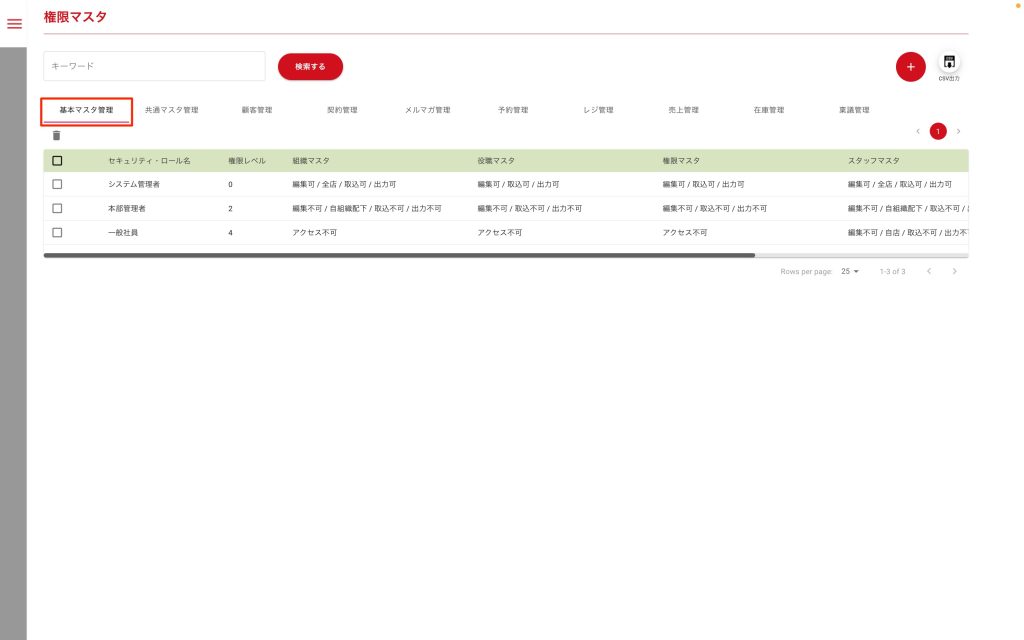This screenshot has height=640, width=1024.
Task: Check the 本部管理者 row checkbox
Action: coord(57,208)
